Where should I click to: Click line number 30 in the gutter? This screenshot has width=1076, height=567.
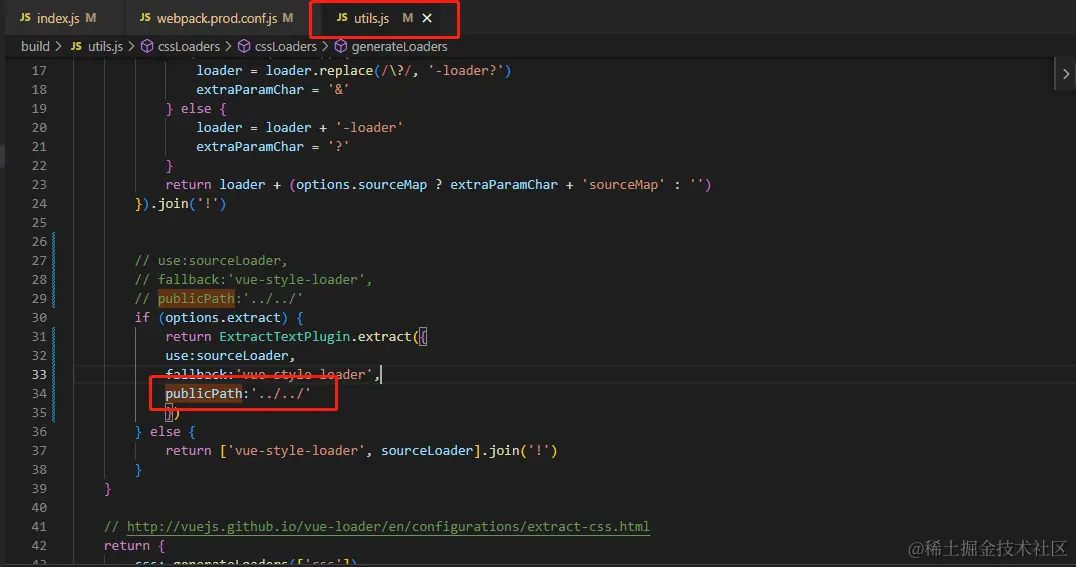[x=39, y=318]
